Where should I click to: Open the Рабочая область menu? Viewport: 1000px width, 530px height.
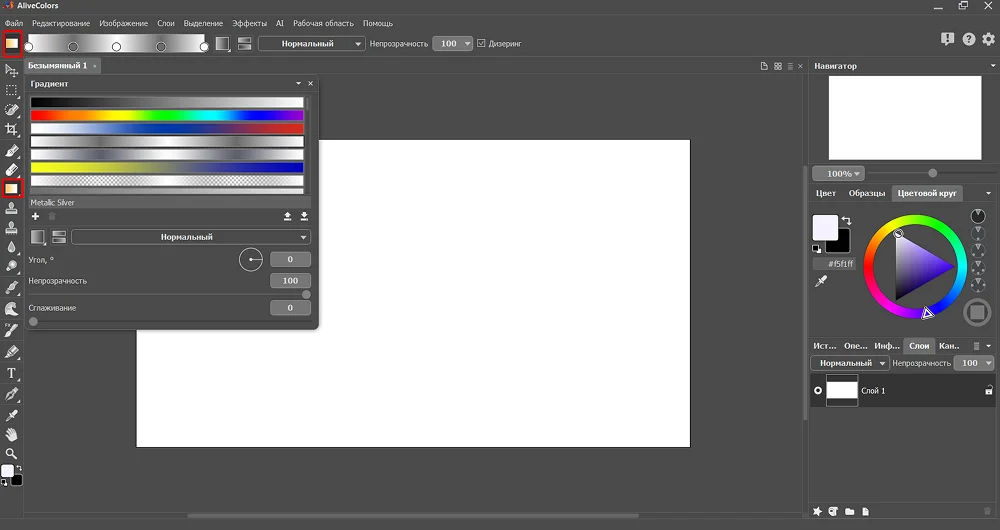[323, 23]
